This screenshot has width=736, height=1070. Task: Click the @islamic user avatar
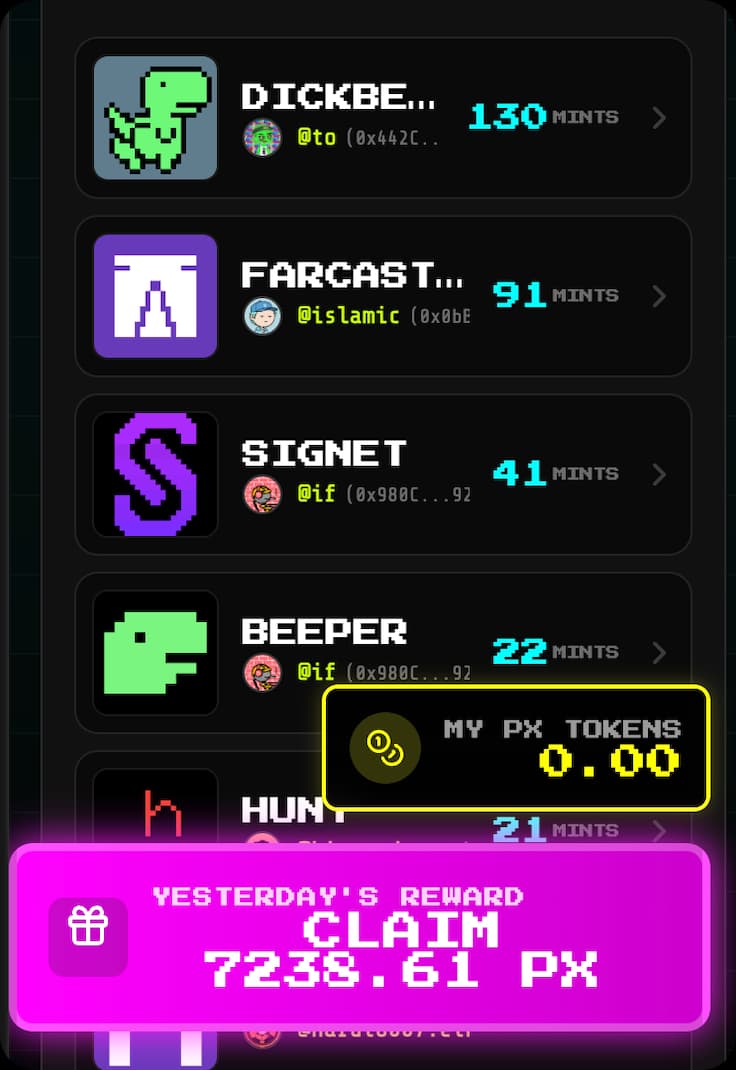click(x=263, y=316)
